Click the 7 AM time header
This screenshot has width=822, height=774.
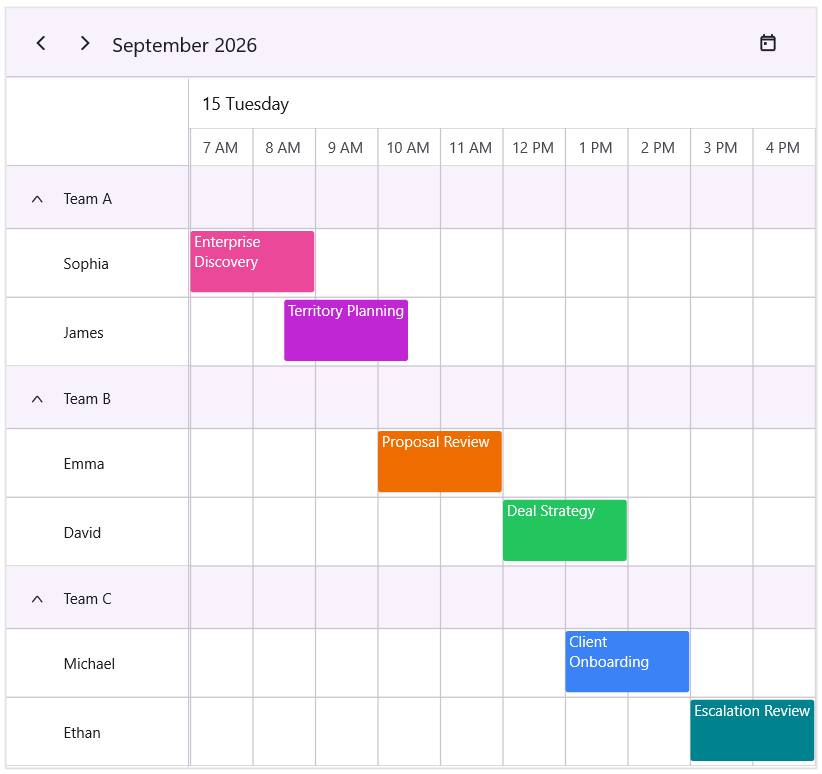tap(221, 148)
